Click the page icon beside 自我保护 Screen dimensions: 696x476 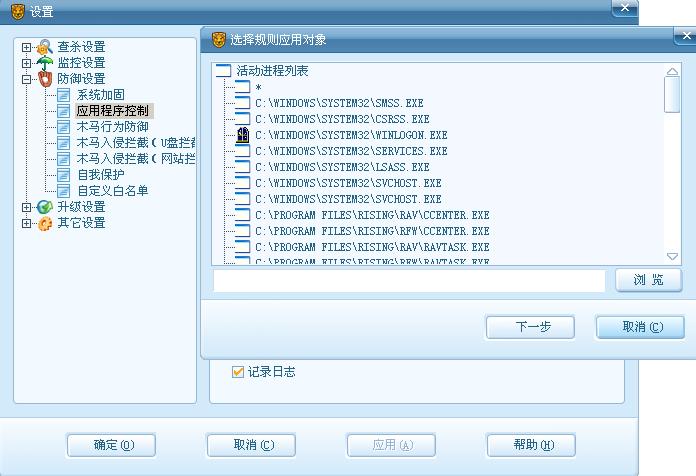[x=63, y=175]
